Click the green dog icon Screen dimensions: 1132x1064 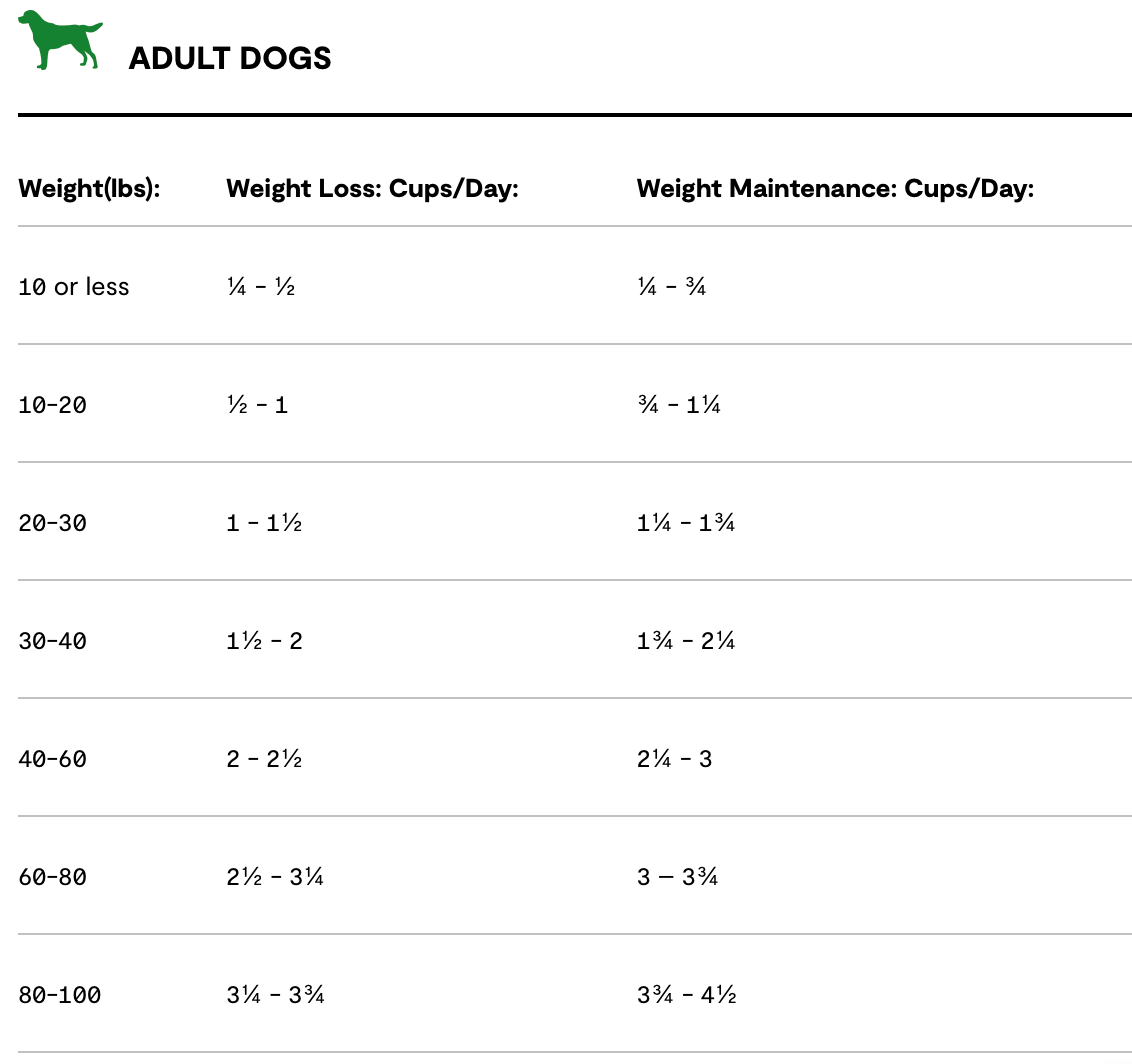(60, 41)
